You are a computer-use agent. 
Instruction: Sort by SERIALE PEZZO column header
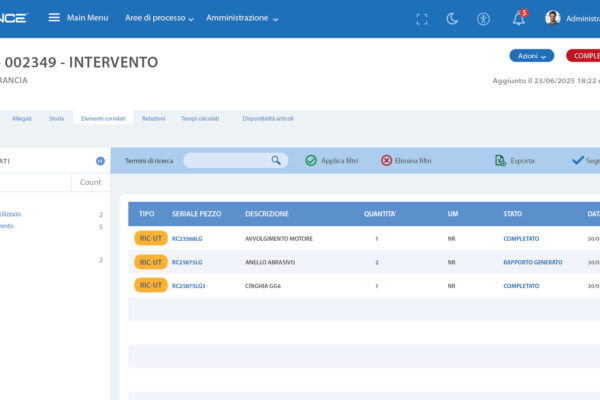pyautogui.click(x=196, y=214)
